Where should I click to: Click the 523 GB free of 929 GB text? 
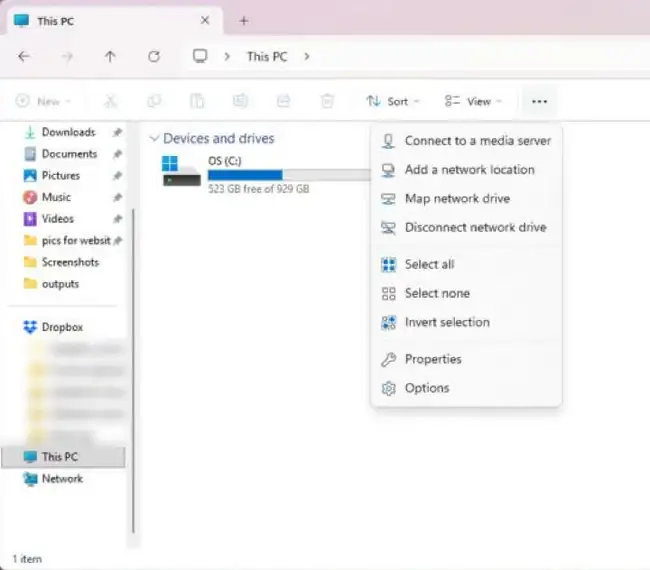258,189
